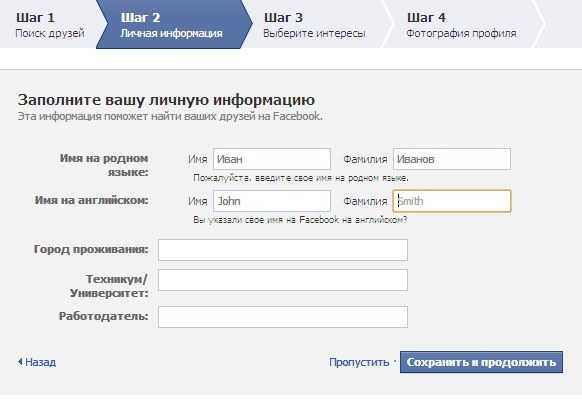Click the back arrow icon beside Назад

(20, 362)
